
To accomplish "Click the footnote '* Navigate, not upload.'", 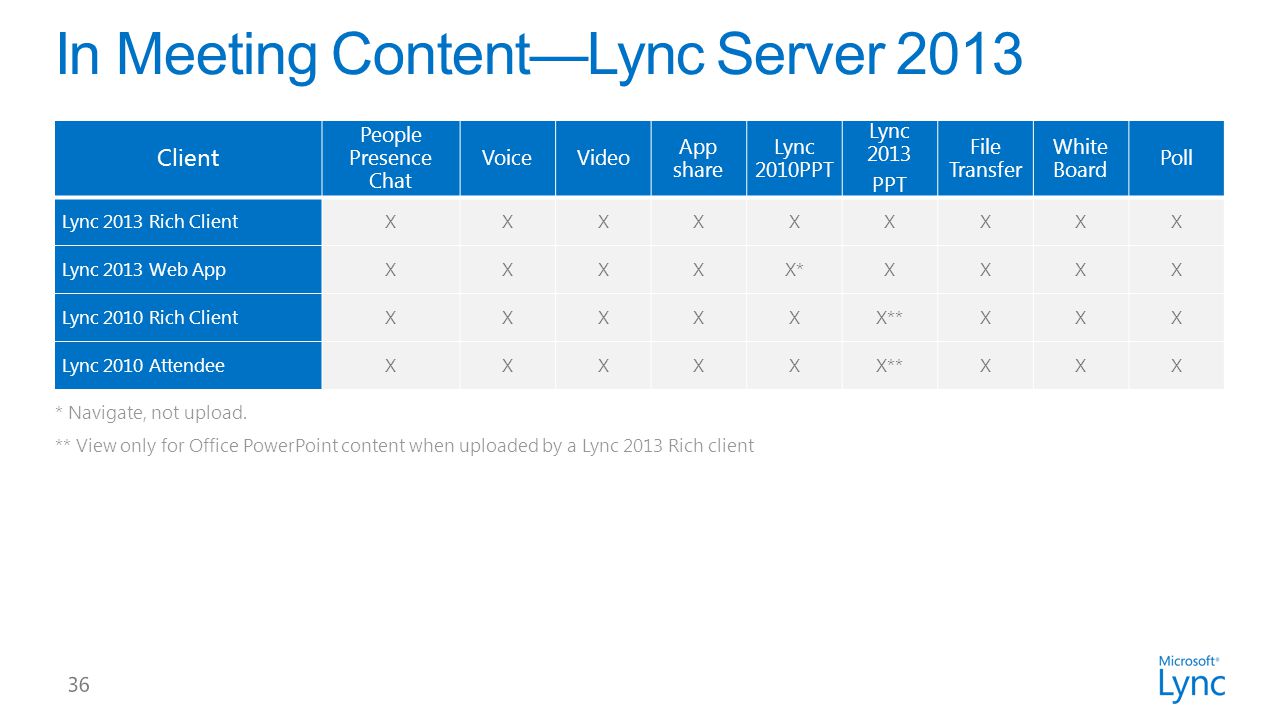I will tap(151, 413).
